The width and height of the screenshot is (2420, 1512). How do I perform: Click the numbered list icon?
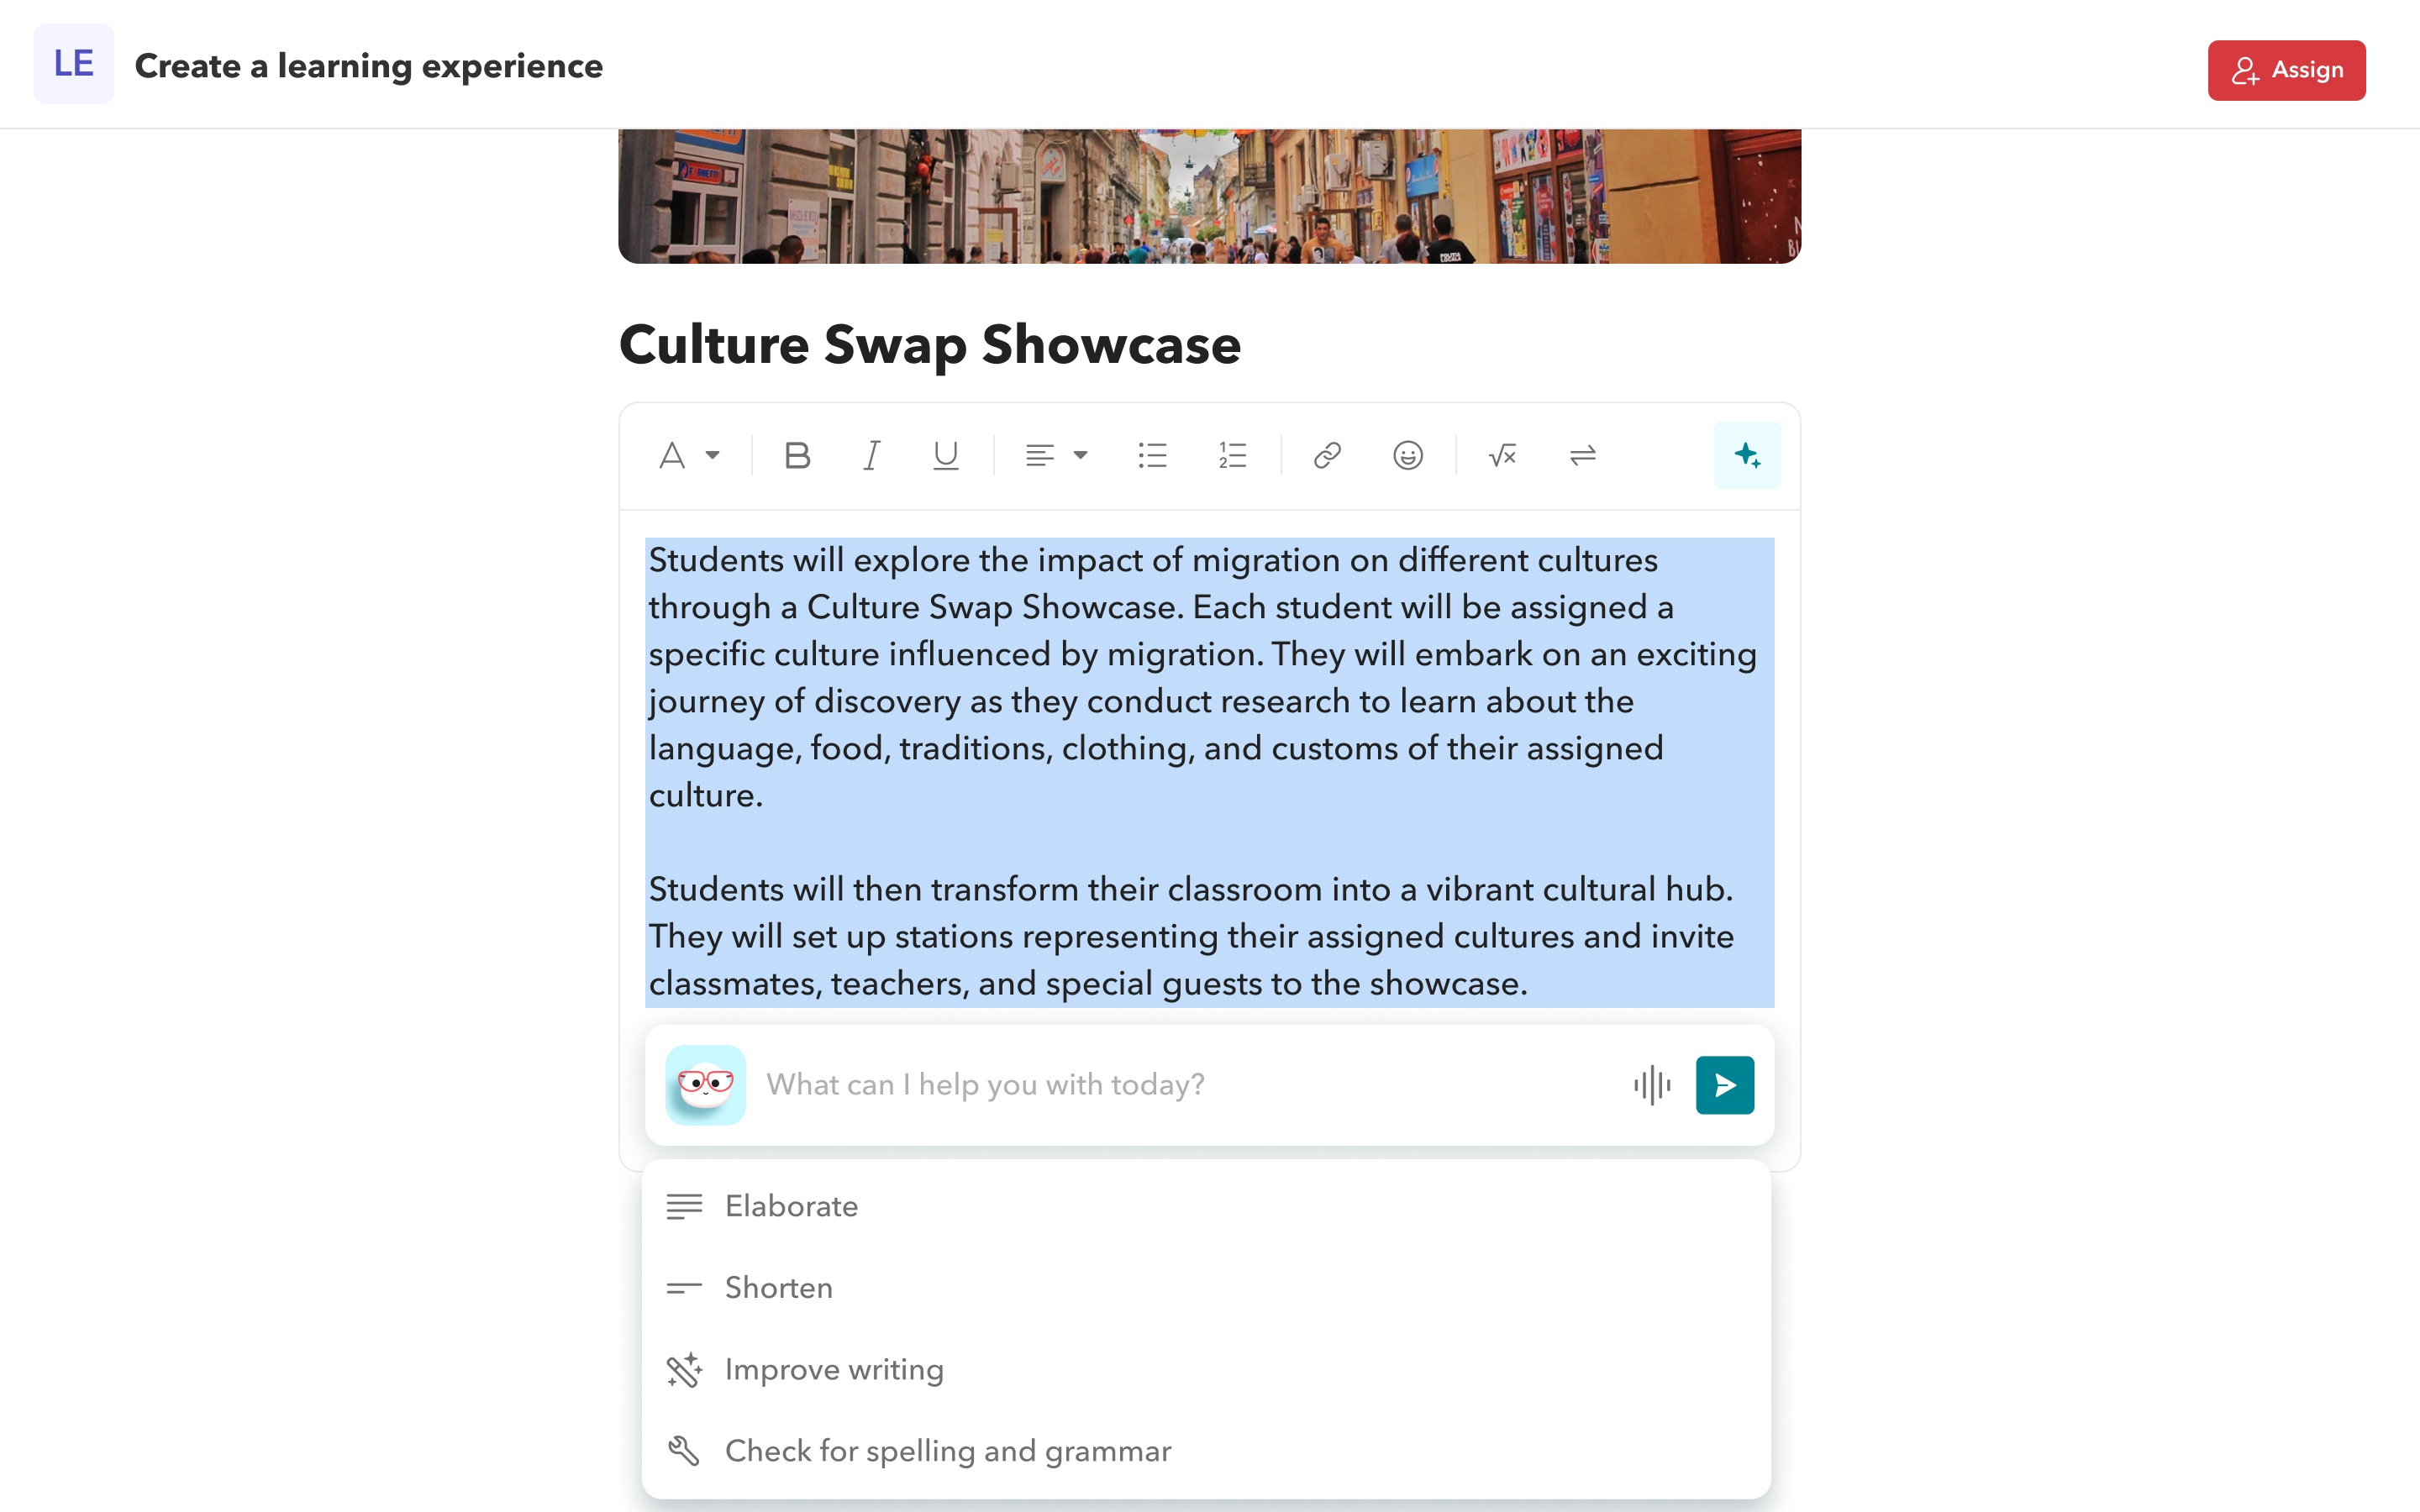1234,456
